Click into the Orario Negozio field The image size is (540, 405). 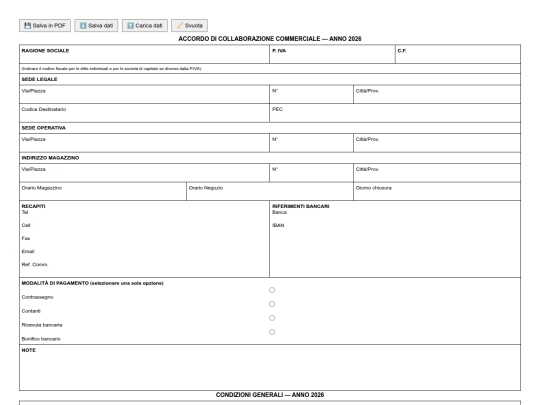click(x=270, y=191)
